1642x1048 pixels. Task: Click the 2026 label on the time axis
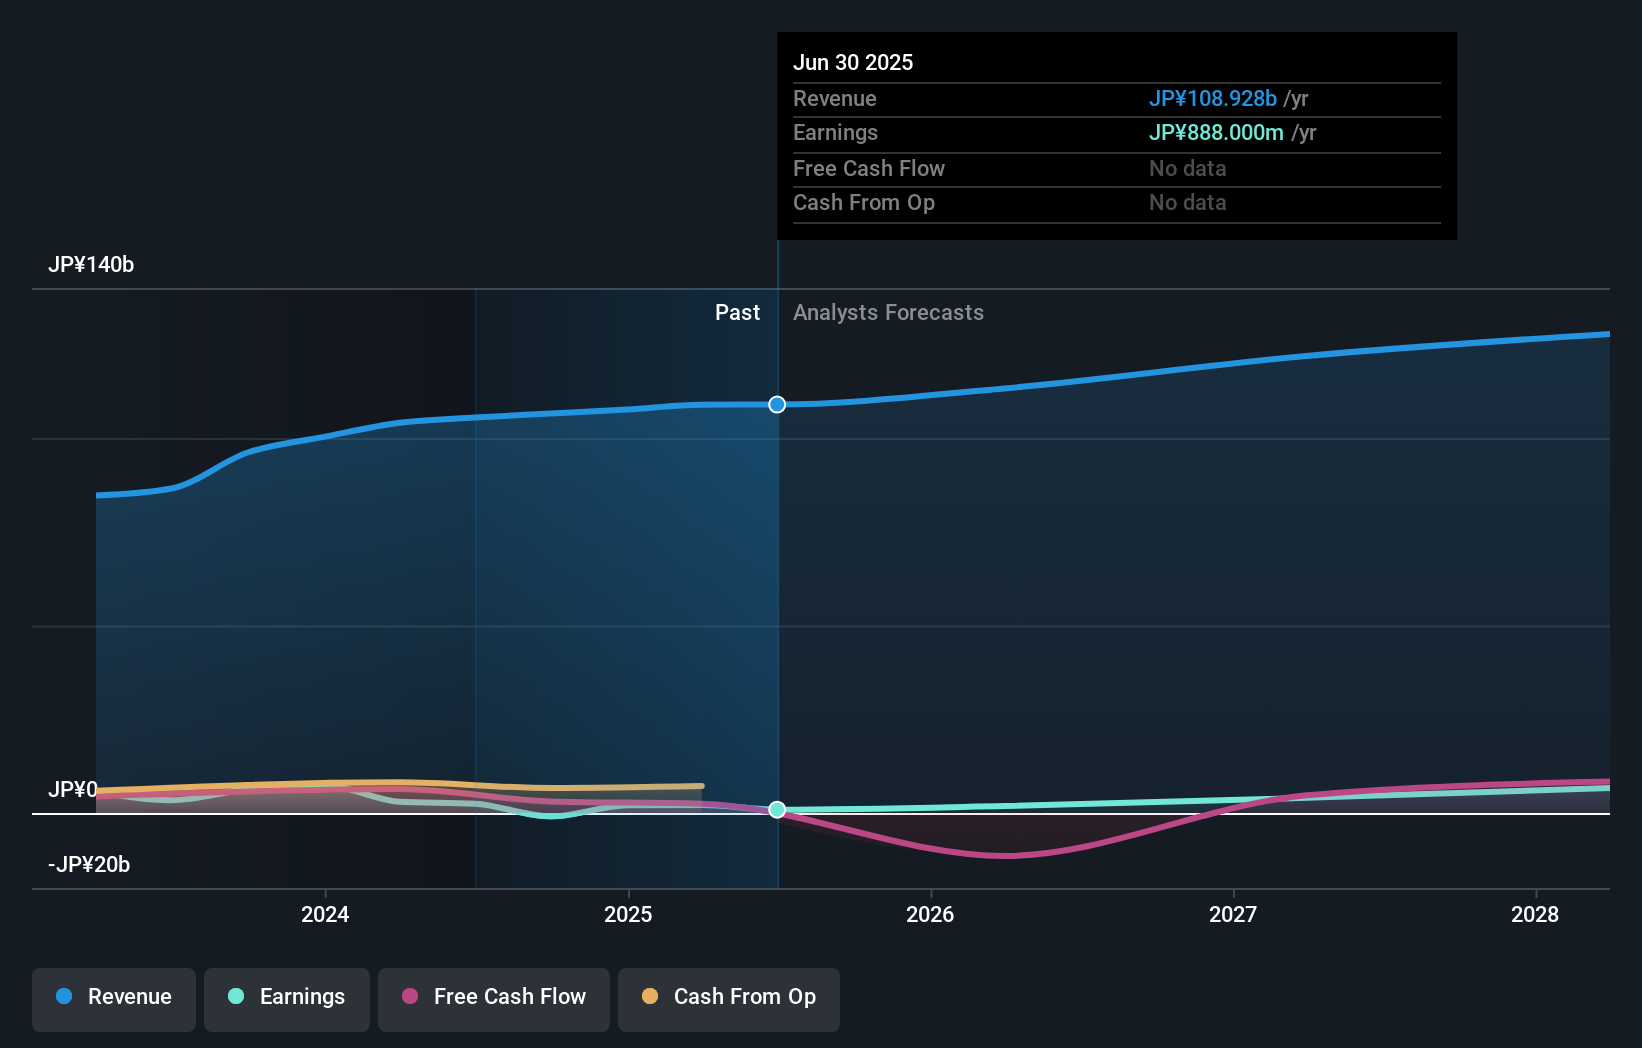point(930,914)
